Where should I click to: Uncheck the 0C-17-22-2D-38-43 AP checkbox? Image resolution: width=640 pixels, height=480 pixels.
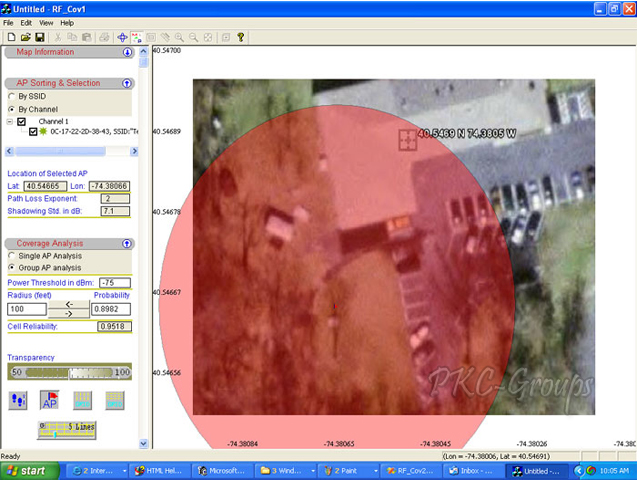[33, 132]
